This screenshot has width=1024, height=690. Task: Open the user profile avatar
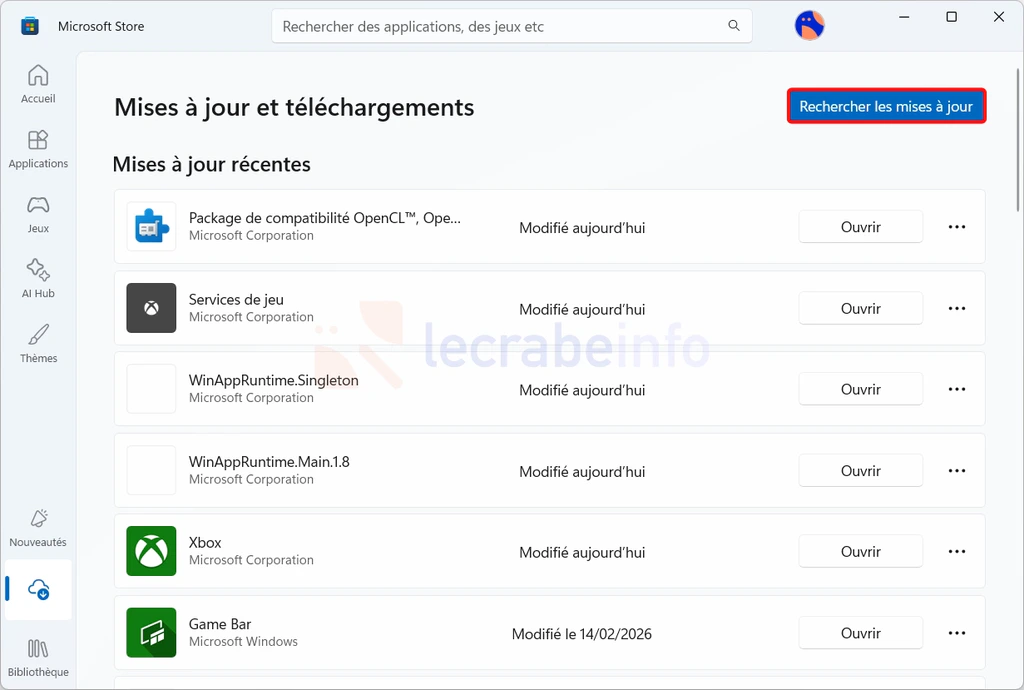(x=809, y=26)
